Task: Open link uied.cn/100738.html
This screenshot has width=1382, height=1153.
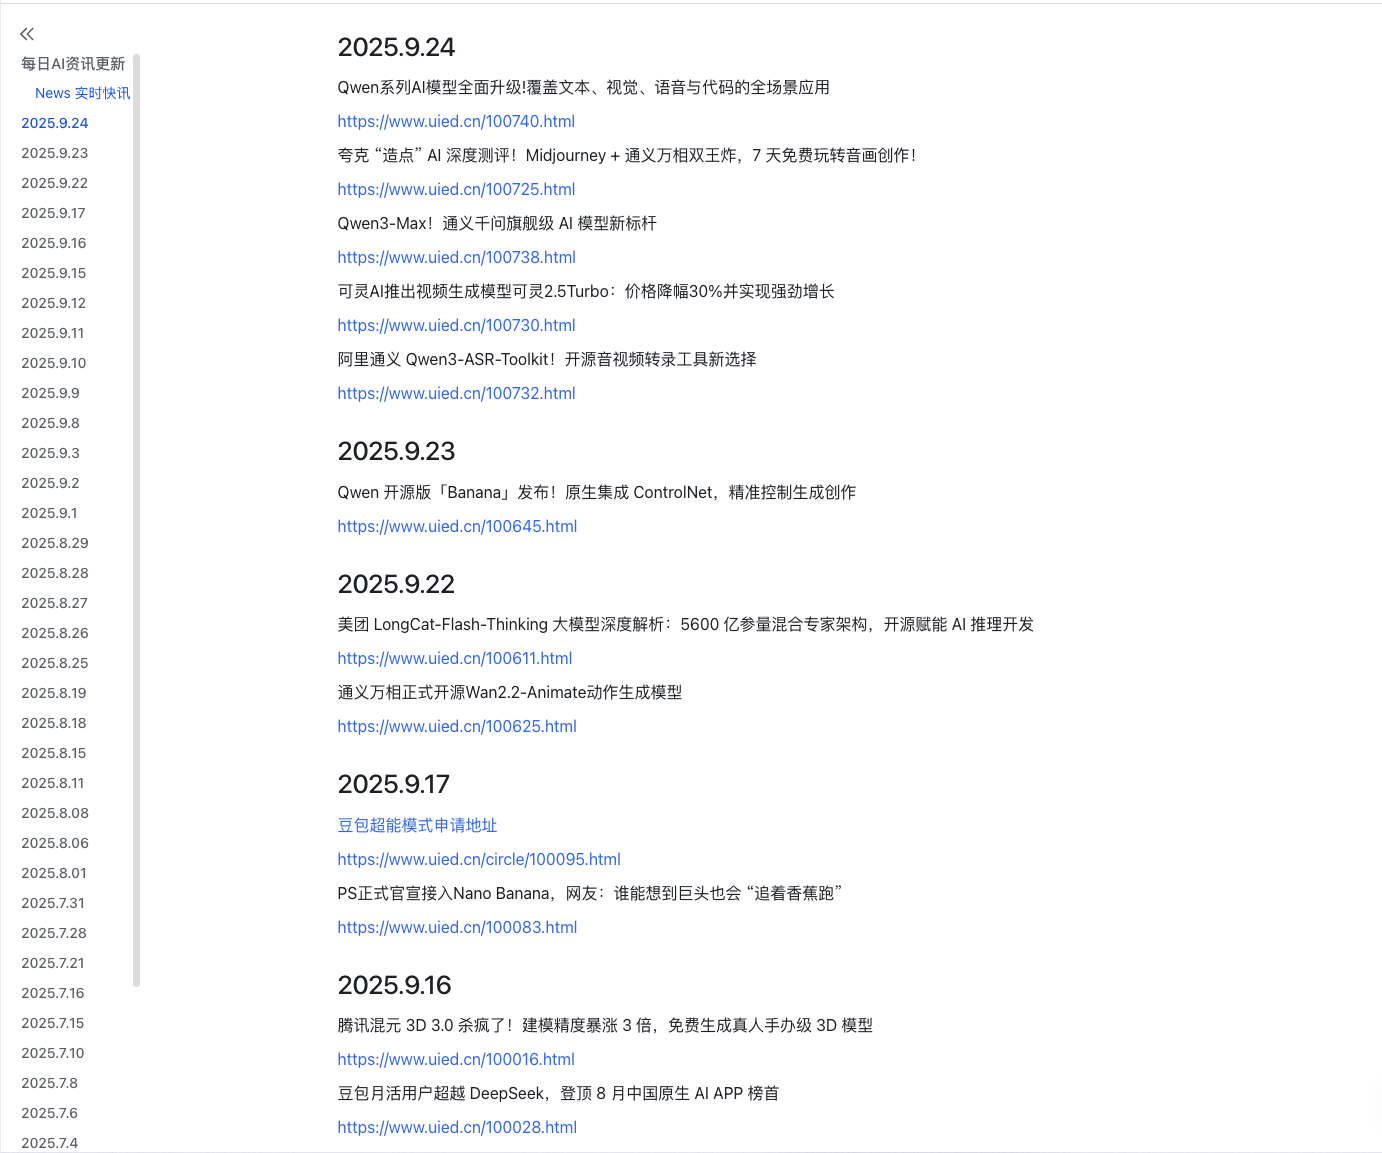Action: (x=456, y=257)
